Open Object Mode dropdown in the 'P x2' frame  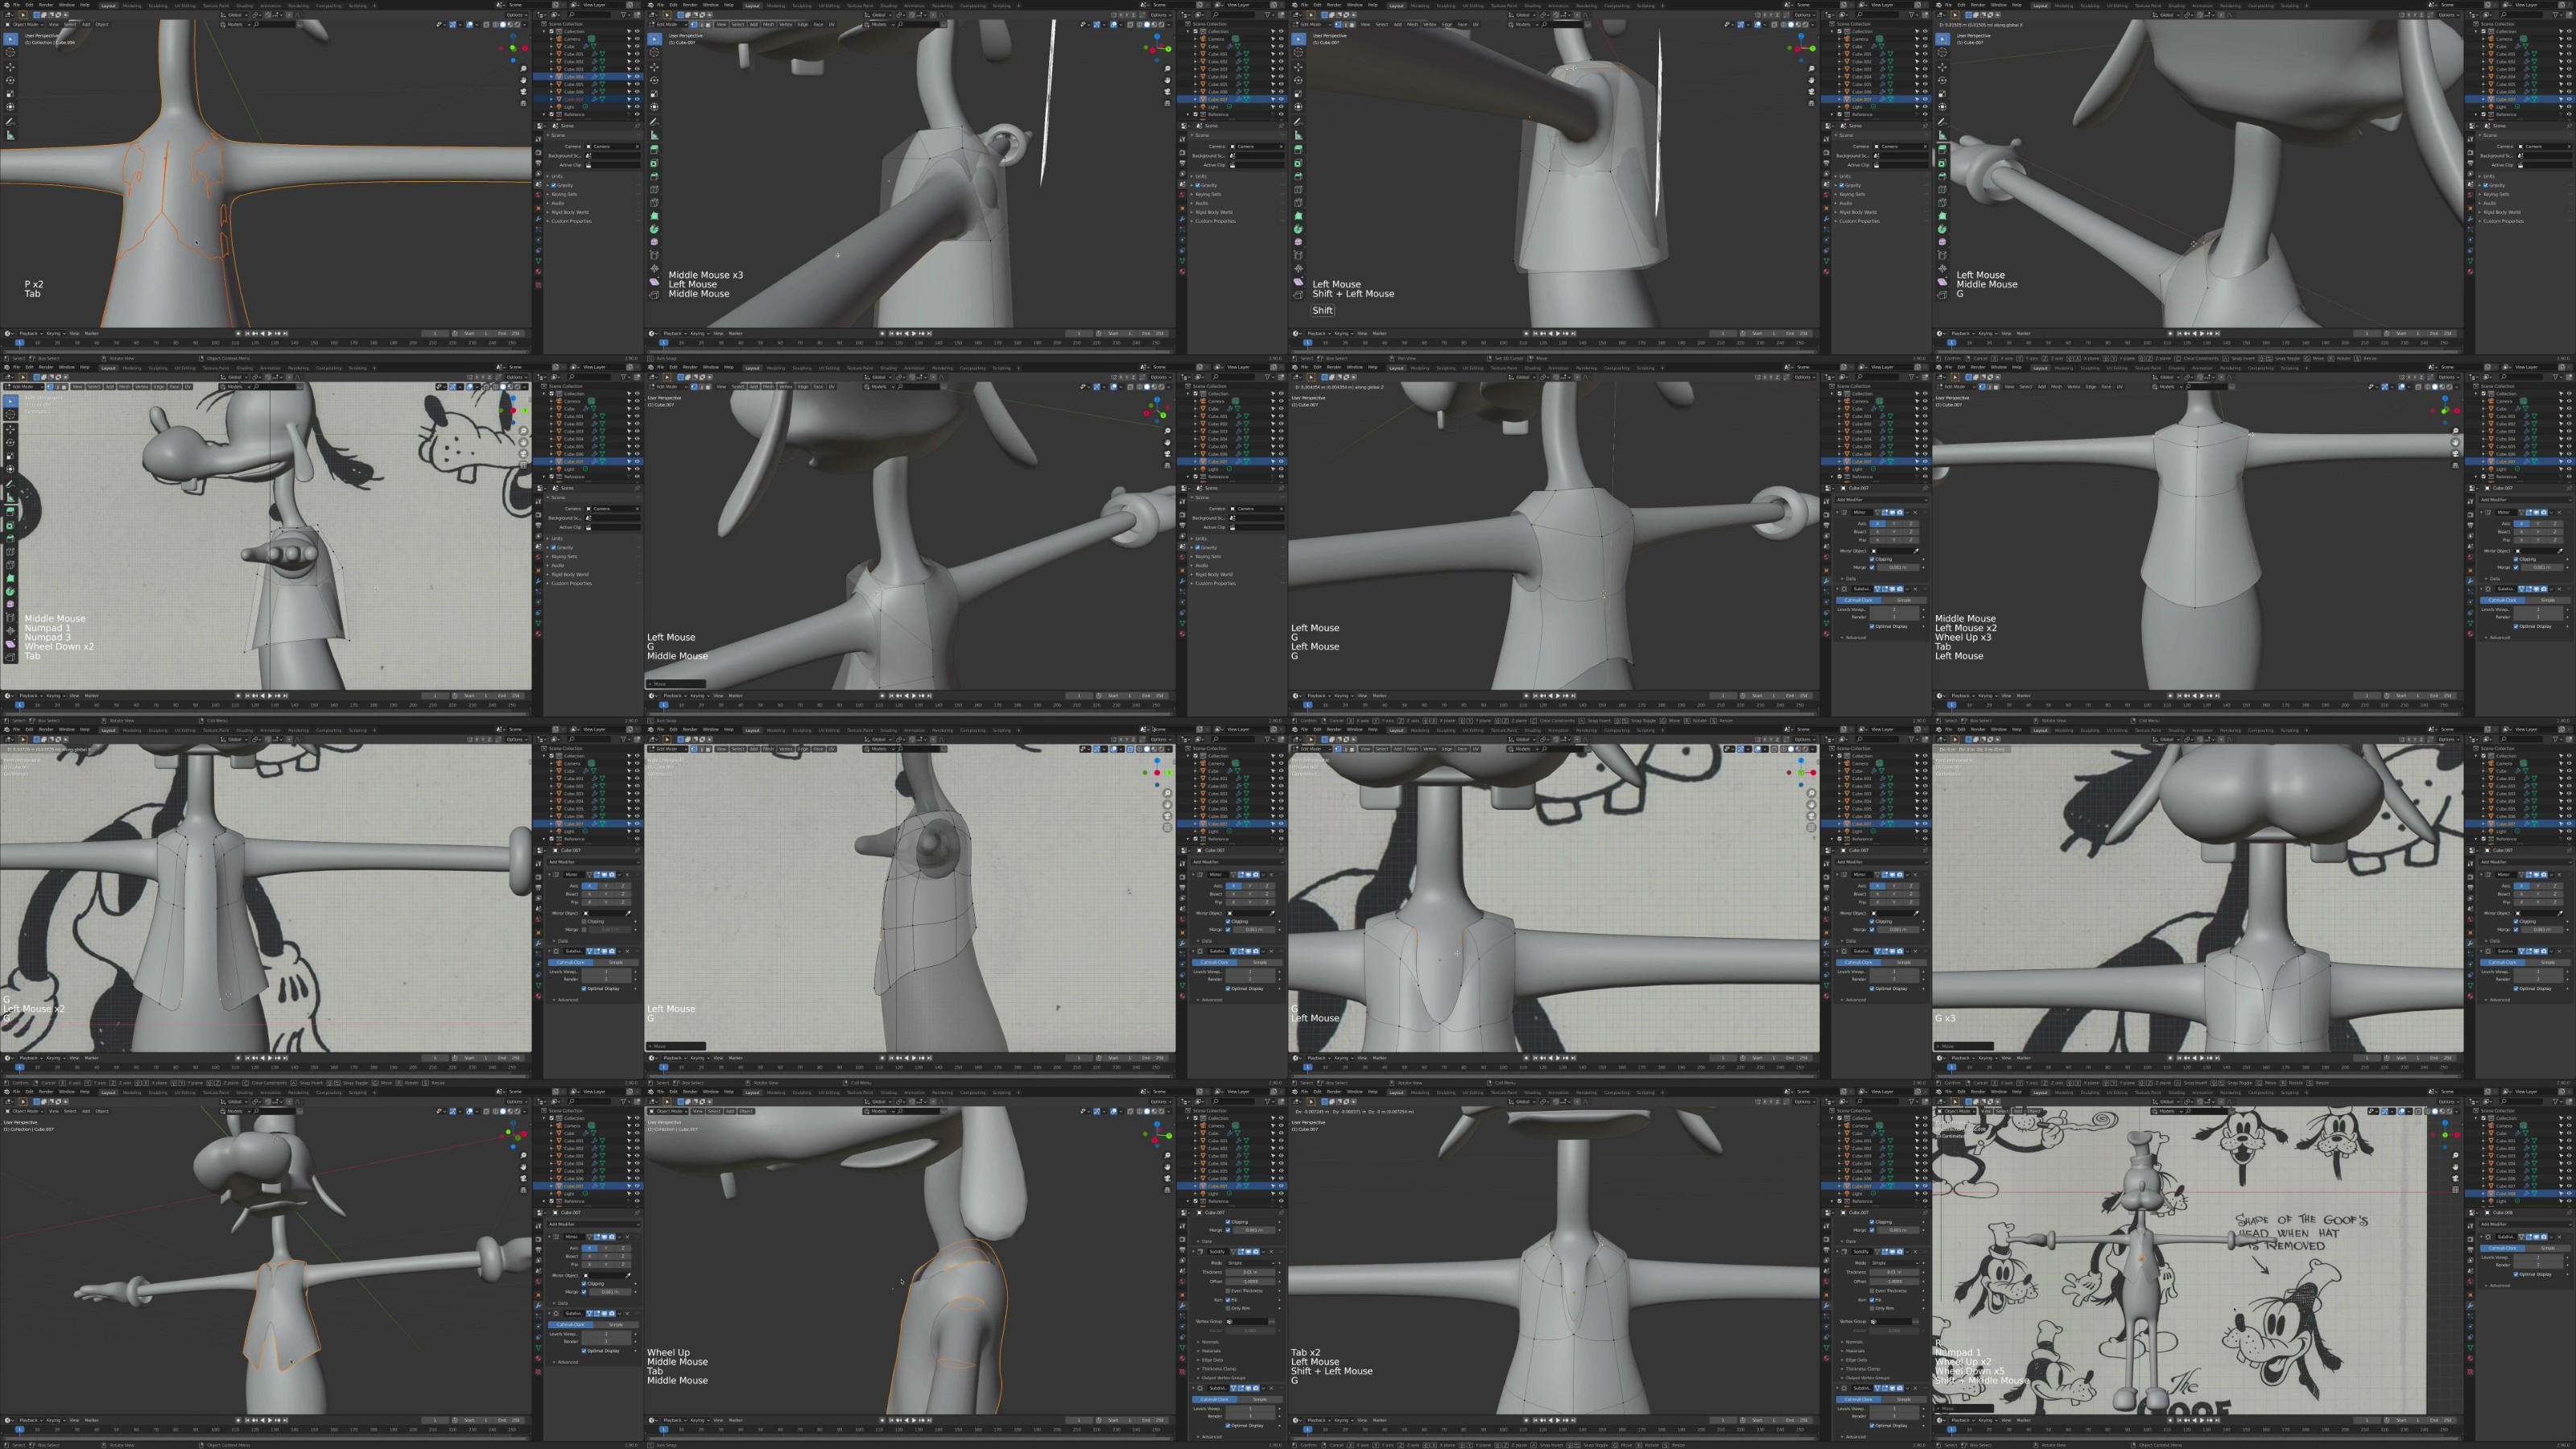(24, 24)
